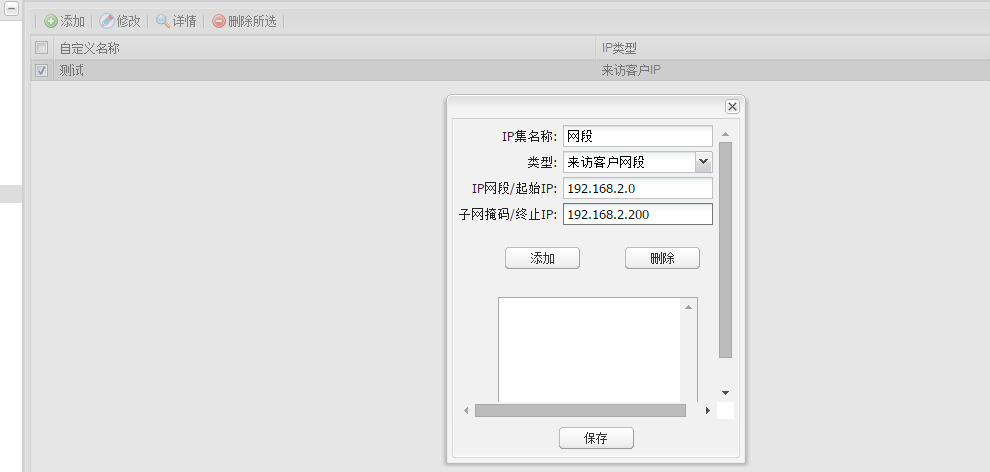The width and height of the screenshot is (990, 472).
Task: Click the dialog's vertical scrollbar thumb
Action: point(726,250)
